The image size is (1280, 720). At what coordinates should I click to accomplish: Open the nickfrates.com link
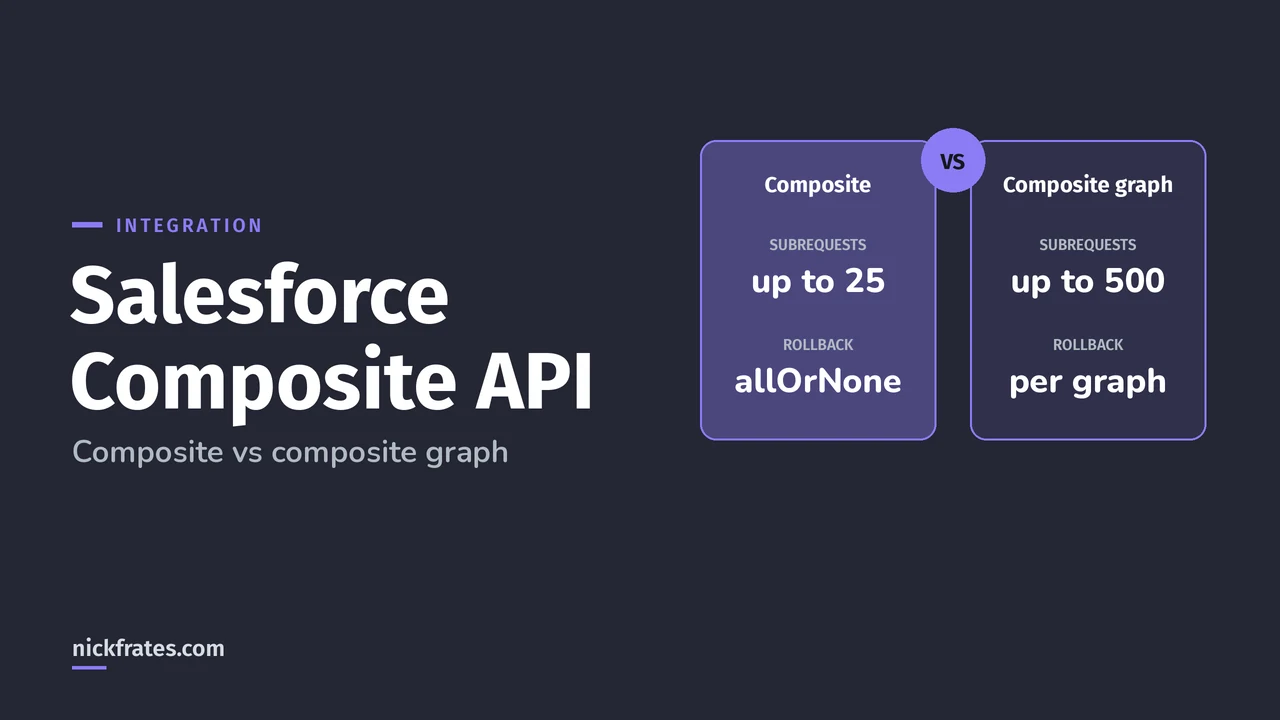click(148, 648)
